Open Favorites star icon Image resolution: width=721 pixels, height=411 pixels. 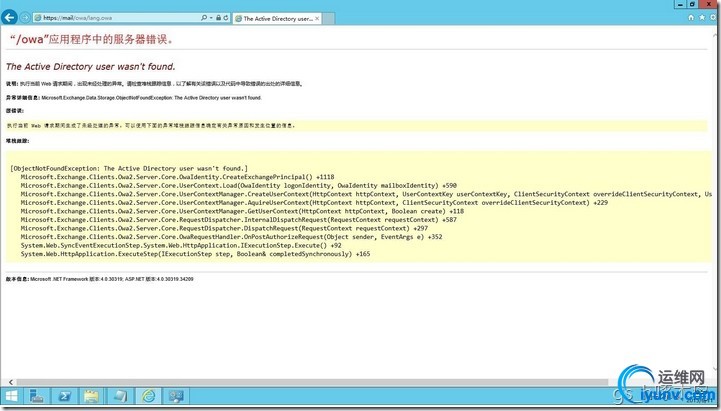pos(702,17)
